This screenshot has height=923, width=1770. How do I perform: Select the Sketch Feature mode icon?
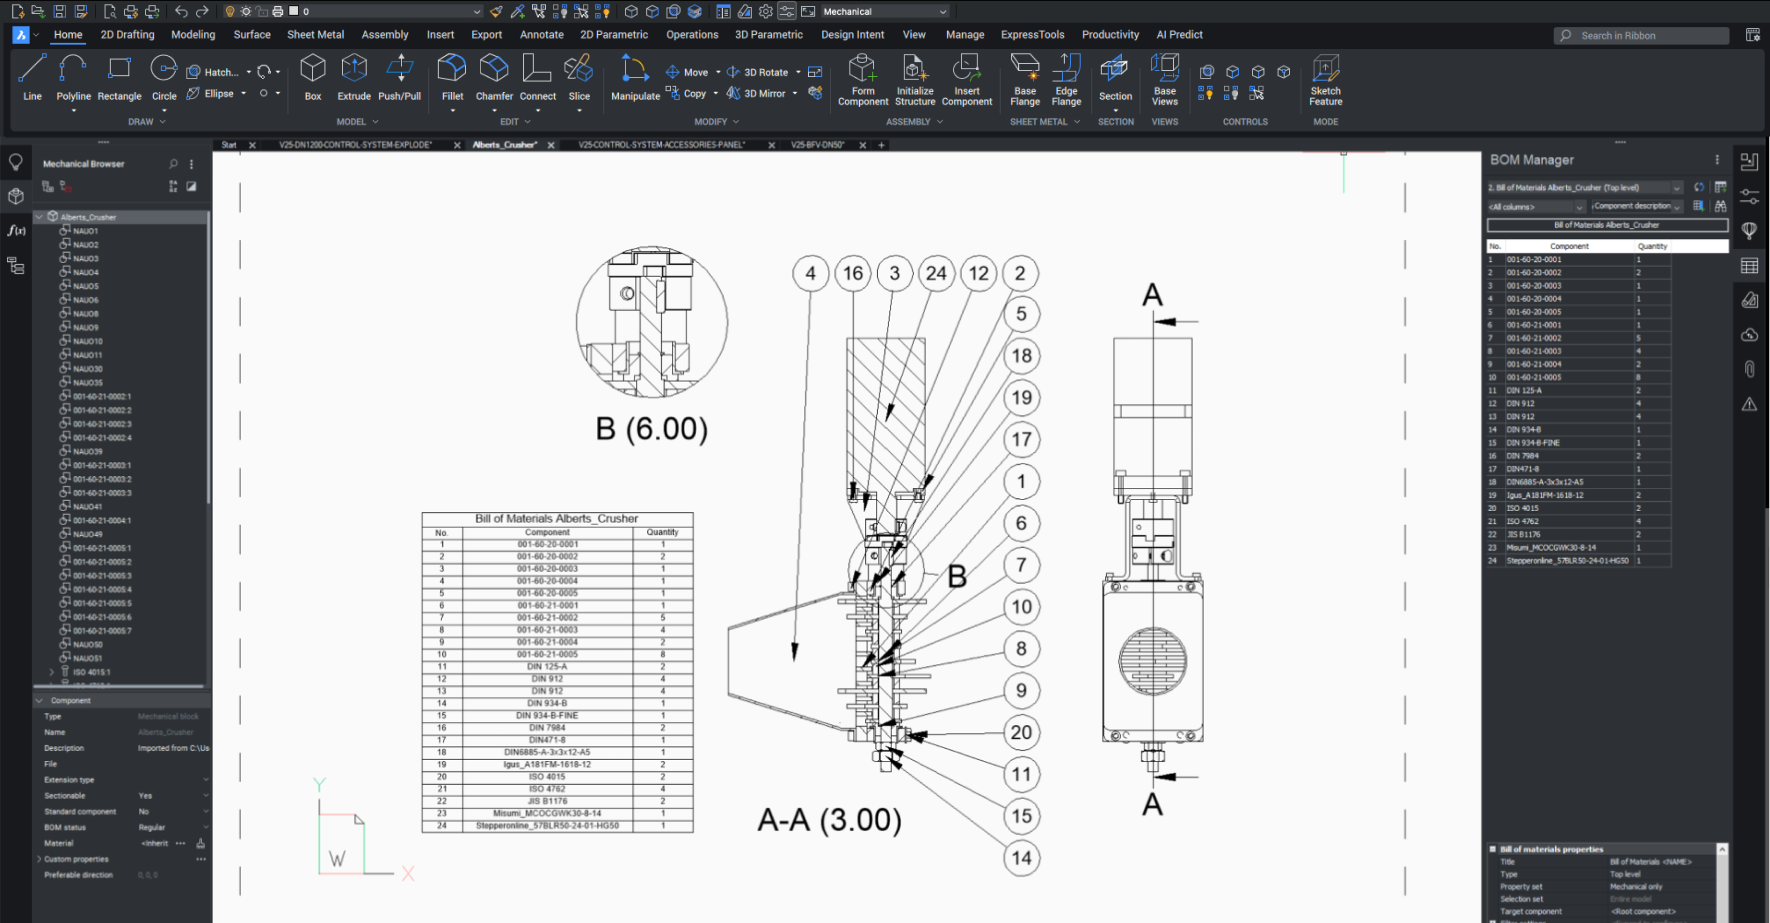click(x=1324, y=72)
